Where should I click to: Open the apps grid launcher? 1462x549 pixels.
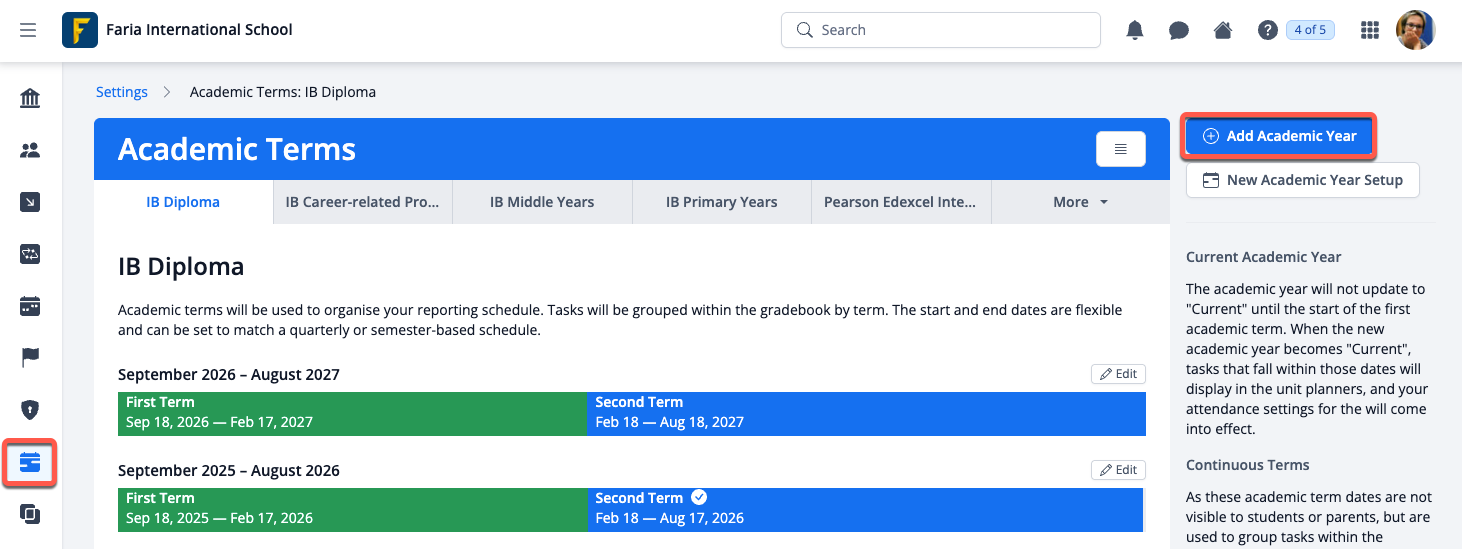pos(1370,30)
